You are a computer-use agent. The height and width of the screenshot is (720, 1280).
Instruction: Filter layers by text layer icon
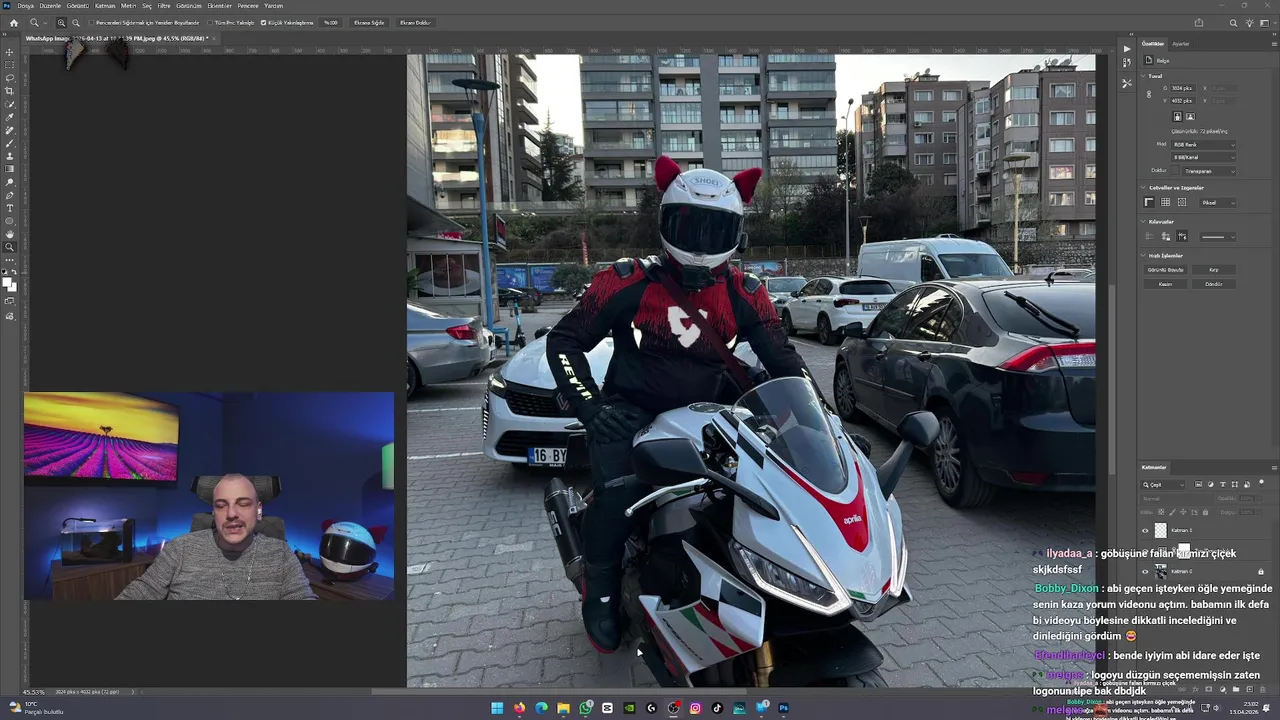coord(1222,484)
